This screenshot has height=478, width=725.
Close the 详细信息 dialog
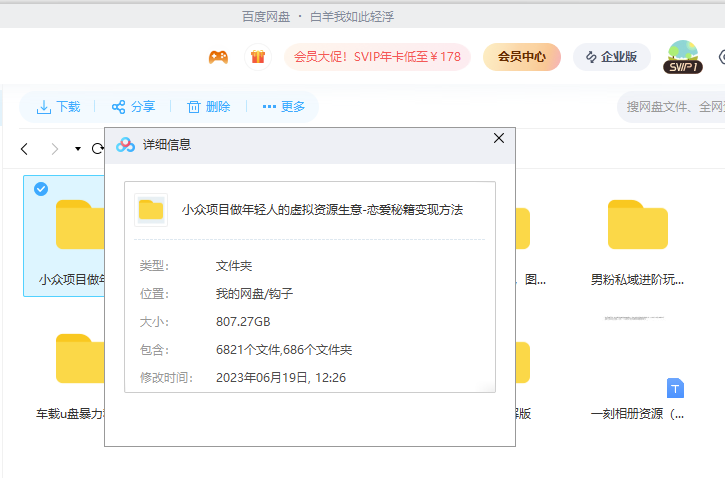click(x=499, y=138)
